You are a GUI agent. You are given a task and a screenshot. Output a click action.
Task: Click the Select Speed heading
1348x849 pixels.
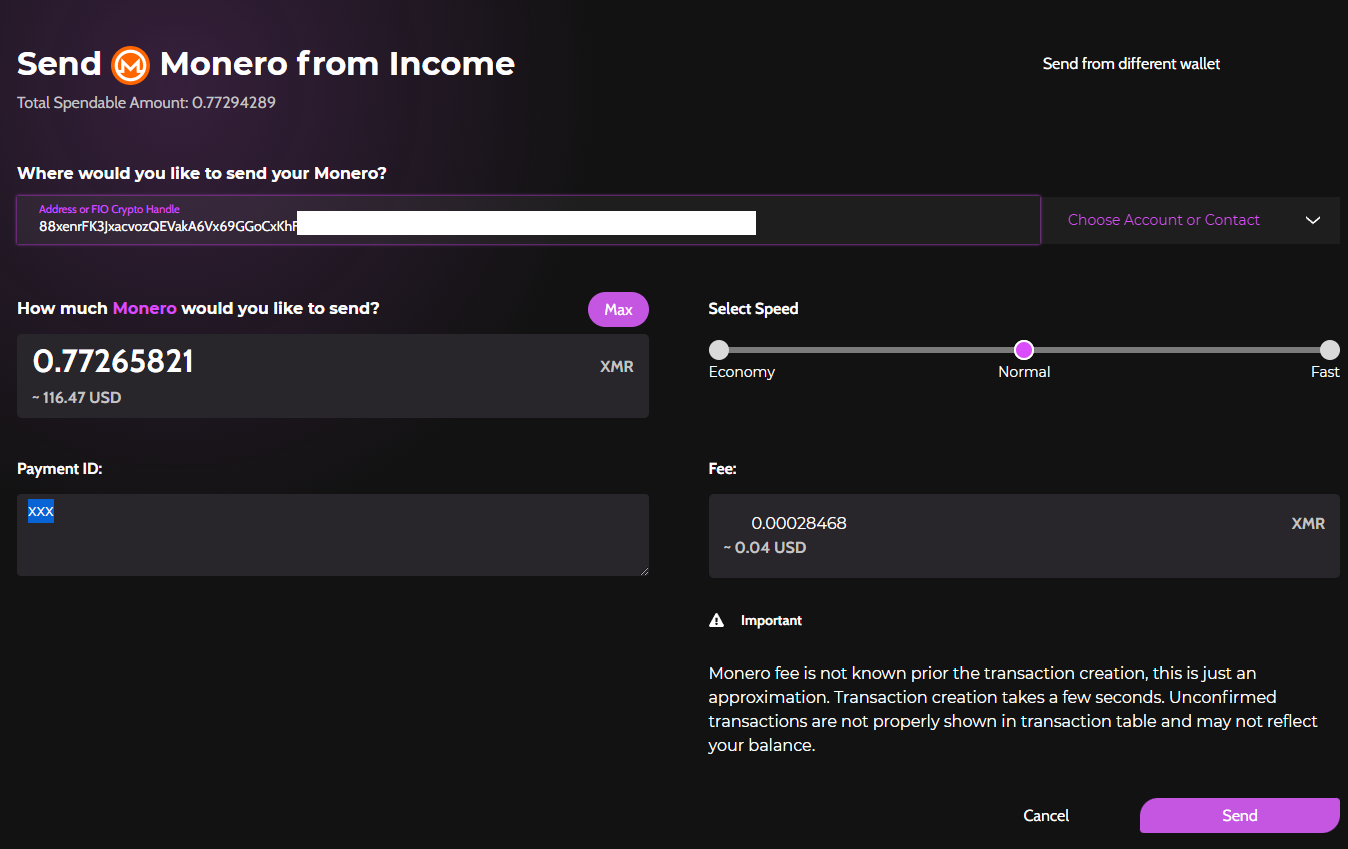tap(753, 309)
